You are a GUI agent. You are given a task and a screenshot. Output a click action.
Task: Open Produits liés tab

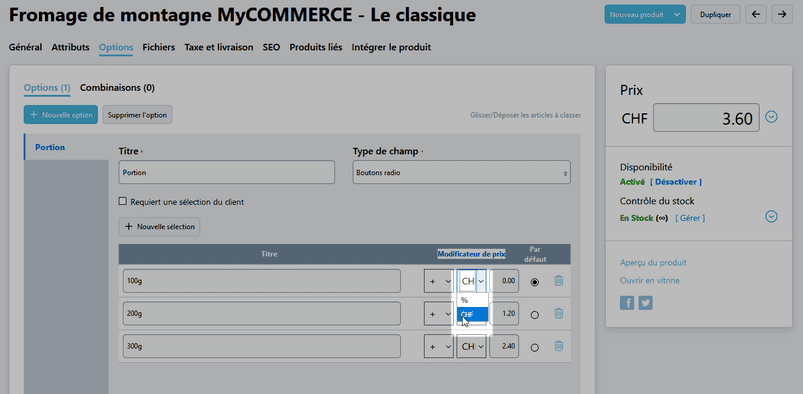click(316, 47)
